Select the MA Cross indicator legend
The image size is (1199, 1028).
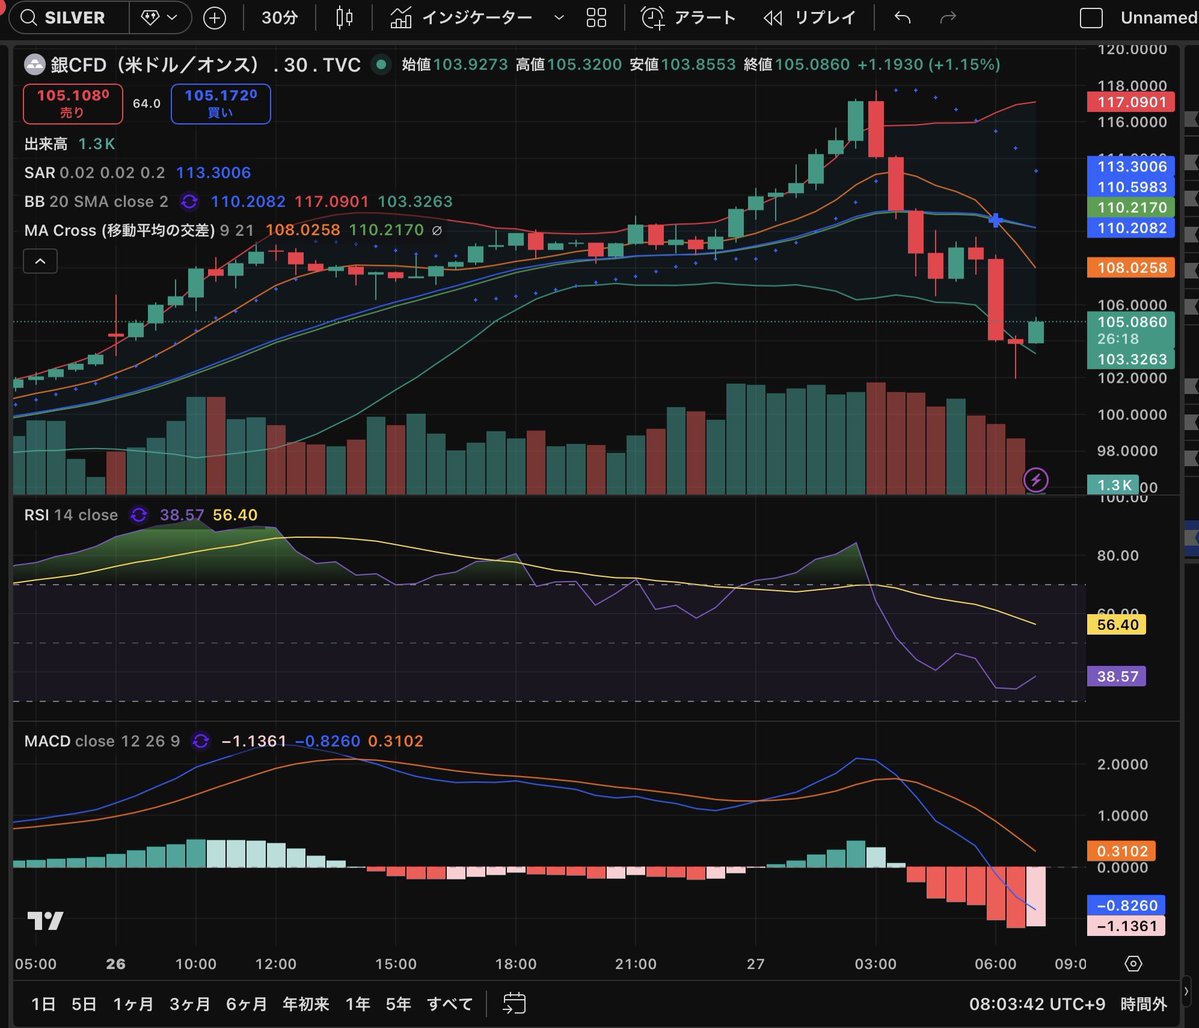click(x=138, y=230)
